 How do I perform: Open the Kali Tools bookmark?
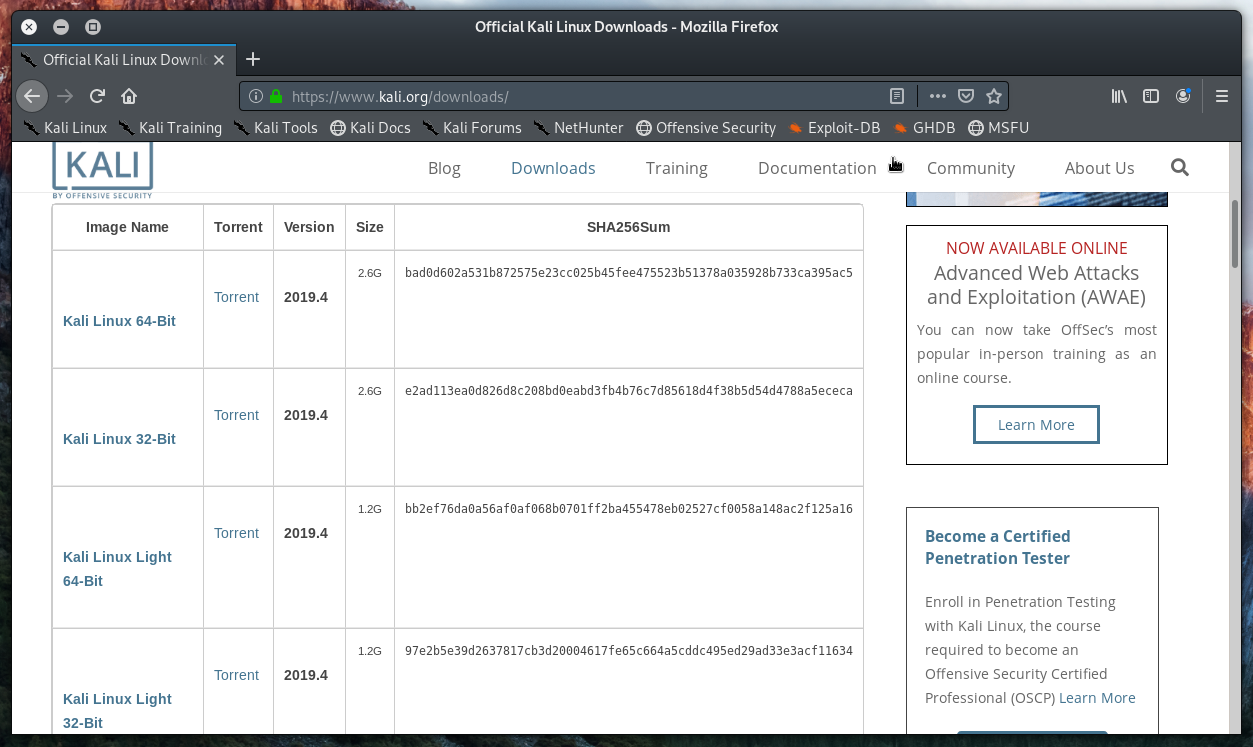point(275,127)
